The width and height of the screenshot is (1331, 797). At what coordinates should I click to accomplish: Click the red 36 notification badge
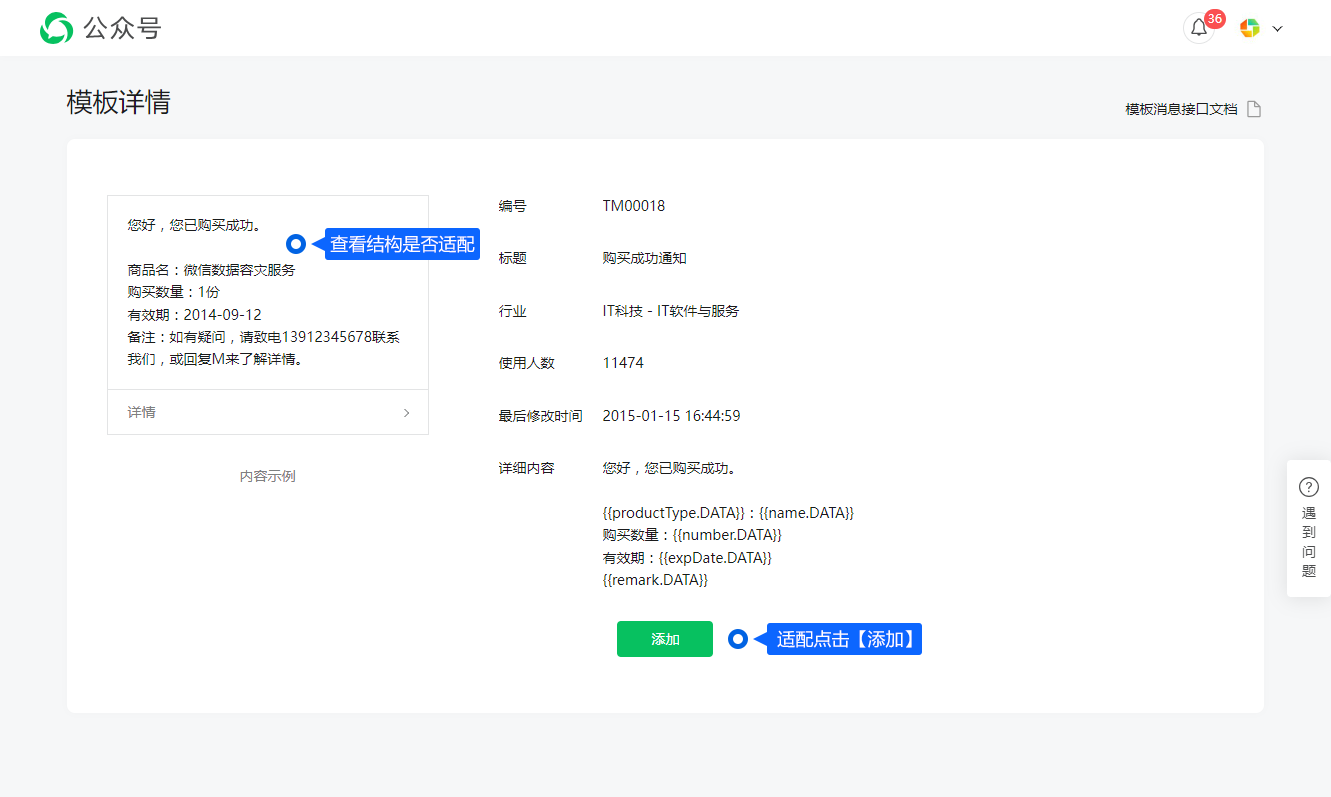tap(1215, 18)
